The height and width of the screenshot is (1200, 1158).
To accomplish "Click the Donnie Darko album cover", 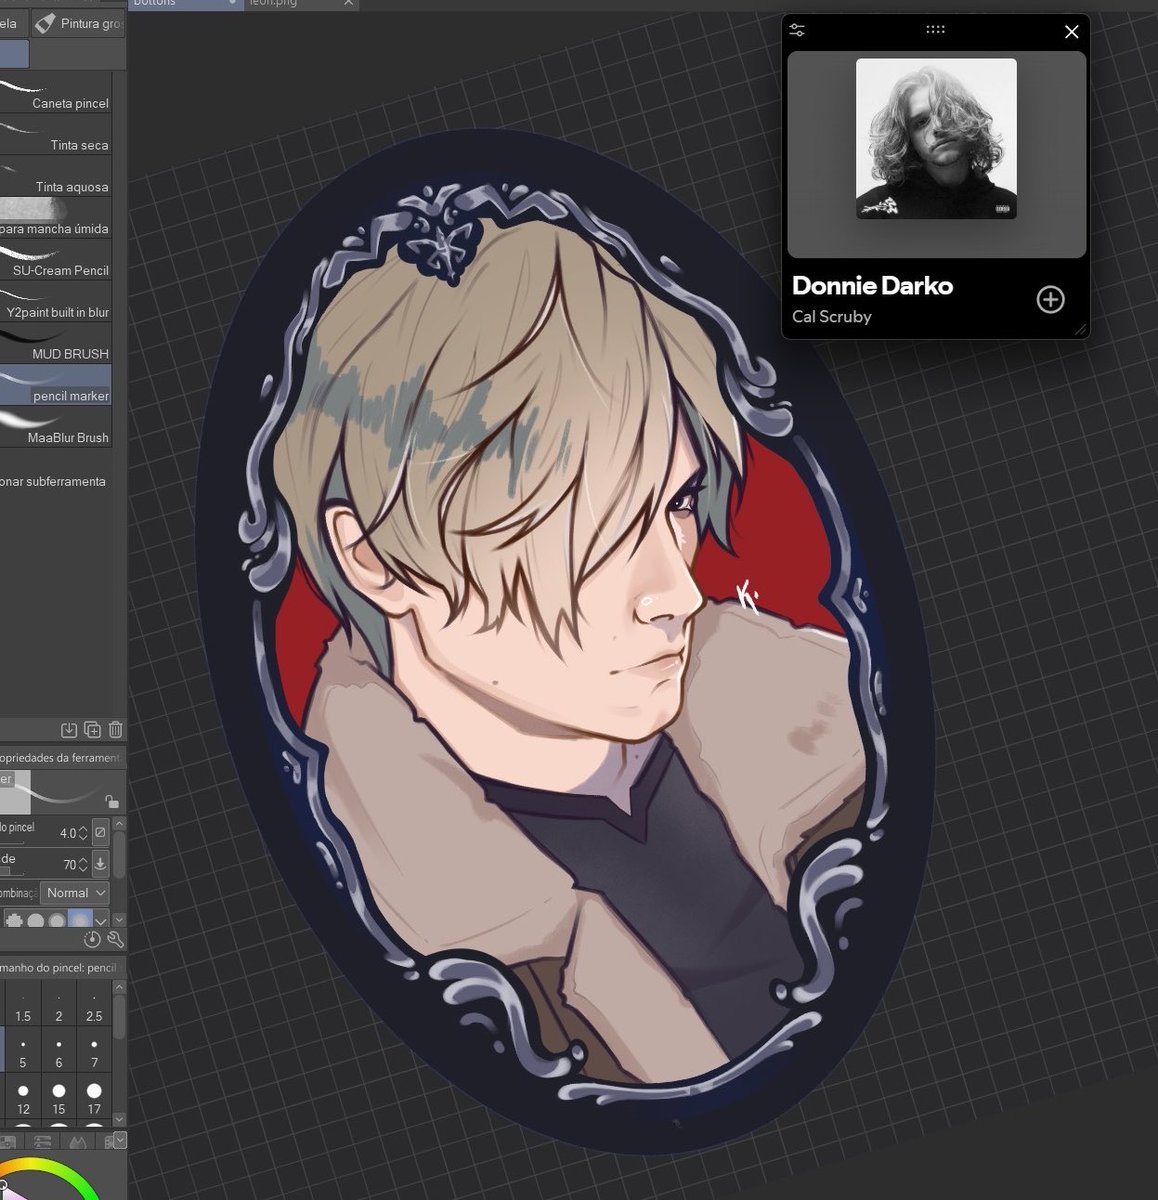I will 936,138.
